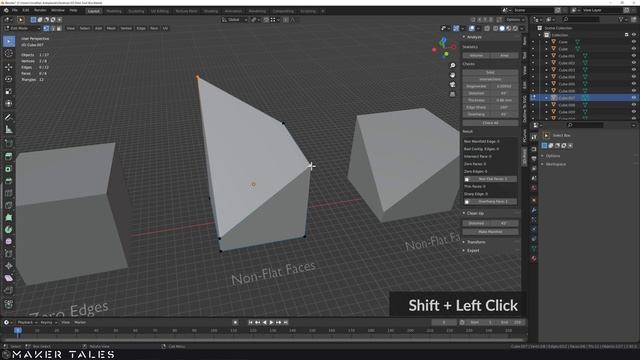Expand the Transform panel

coord(476,242)
